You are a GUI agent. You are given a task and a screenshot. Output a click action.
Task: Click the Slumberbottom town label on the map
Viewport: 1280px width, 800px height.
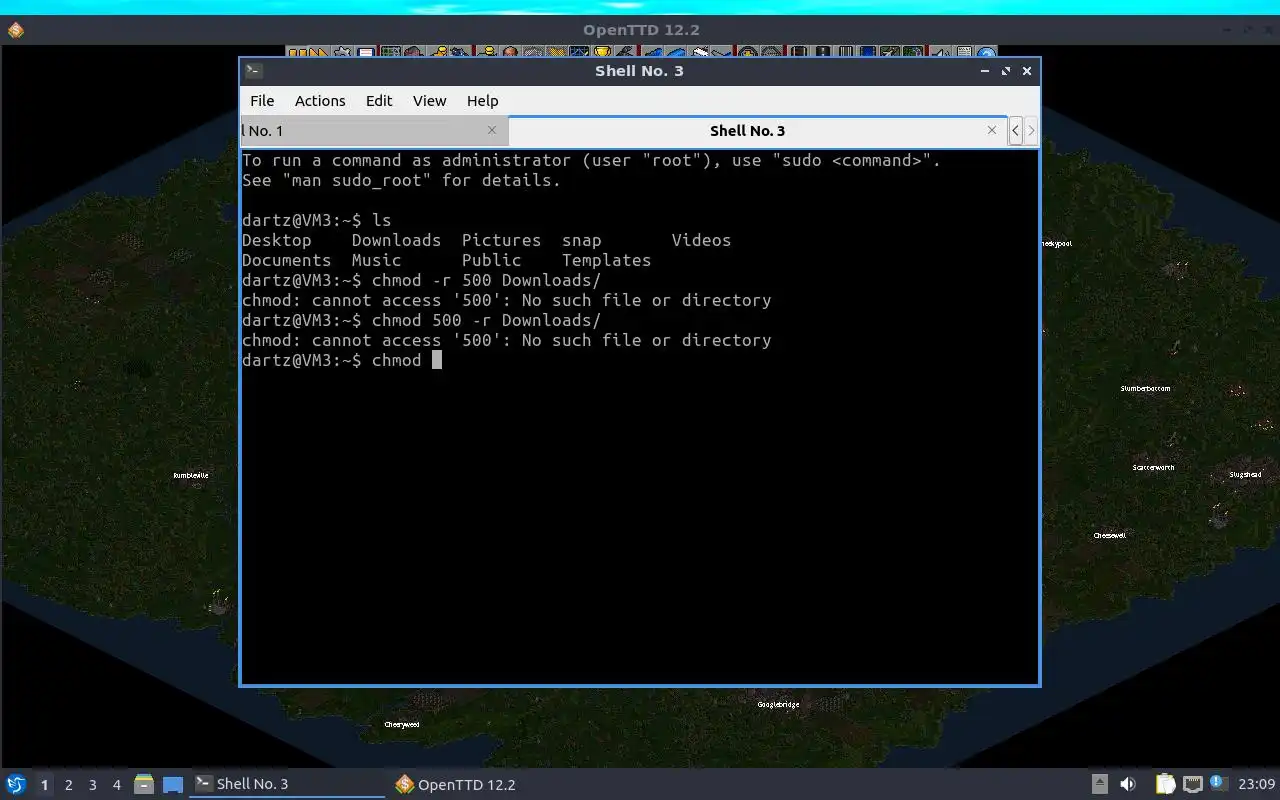click(1145, 388)
